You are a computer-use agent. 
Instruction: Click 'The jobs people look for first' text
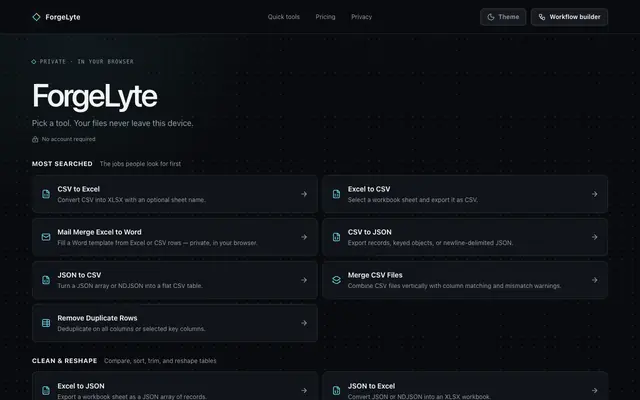tap(140, 164)
